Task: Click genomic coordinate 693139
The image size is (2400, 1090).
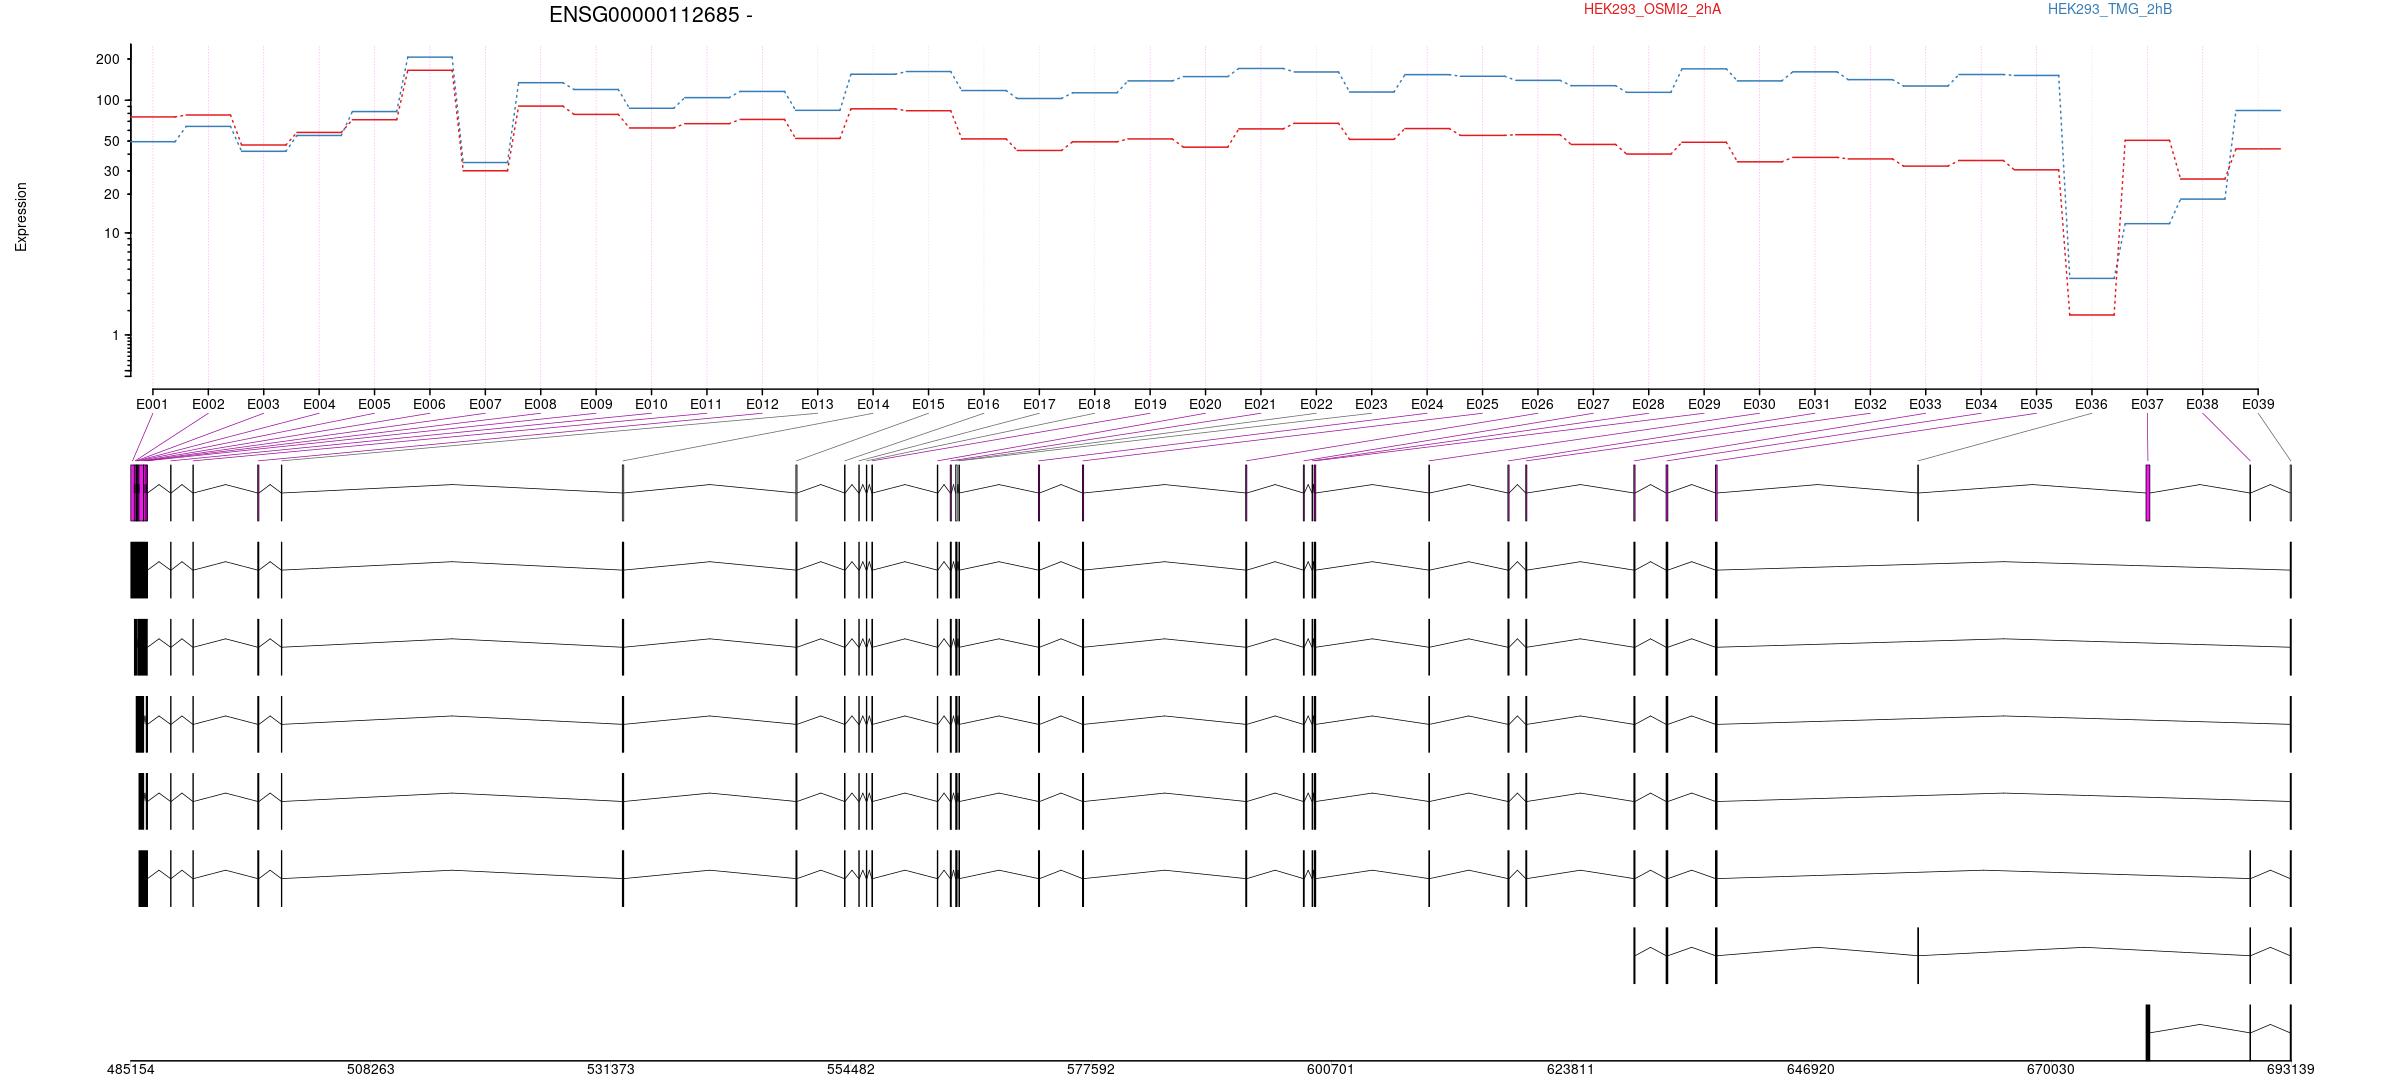Action: coord(2291,1069)
